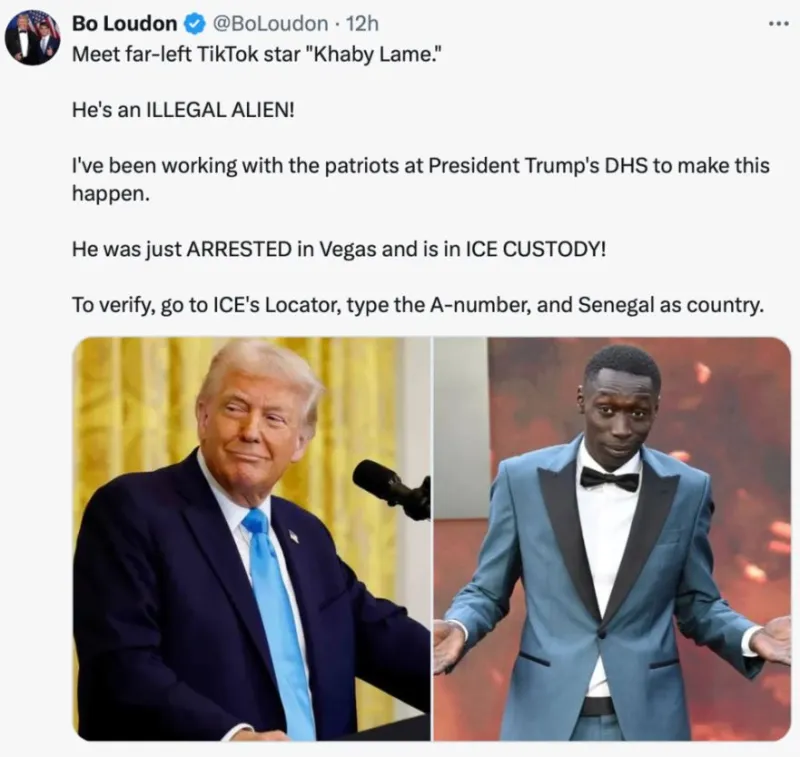Click the light blue necktie in left photo
The height and width of the screenshot is (757, 800).
280,622
